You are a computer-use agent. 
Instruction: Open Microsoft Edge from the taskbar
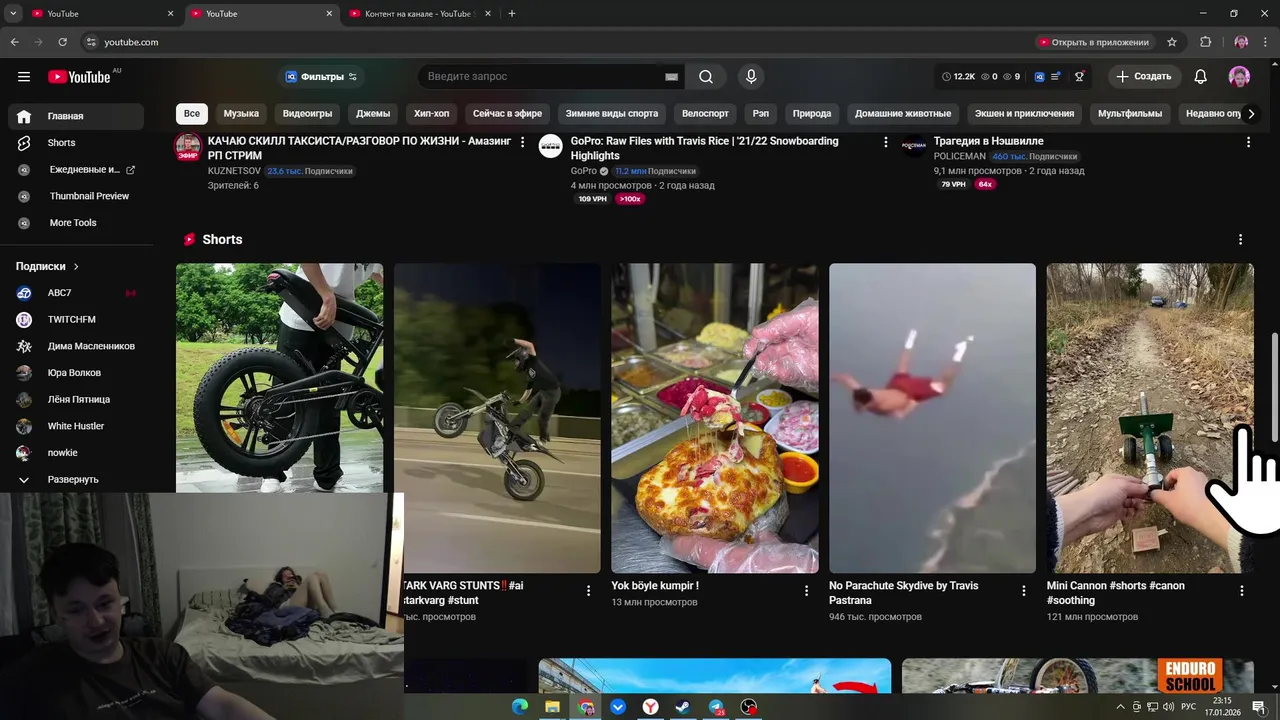tap(519, 707)
